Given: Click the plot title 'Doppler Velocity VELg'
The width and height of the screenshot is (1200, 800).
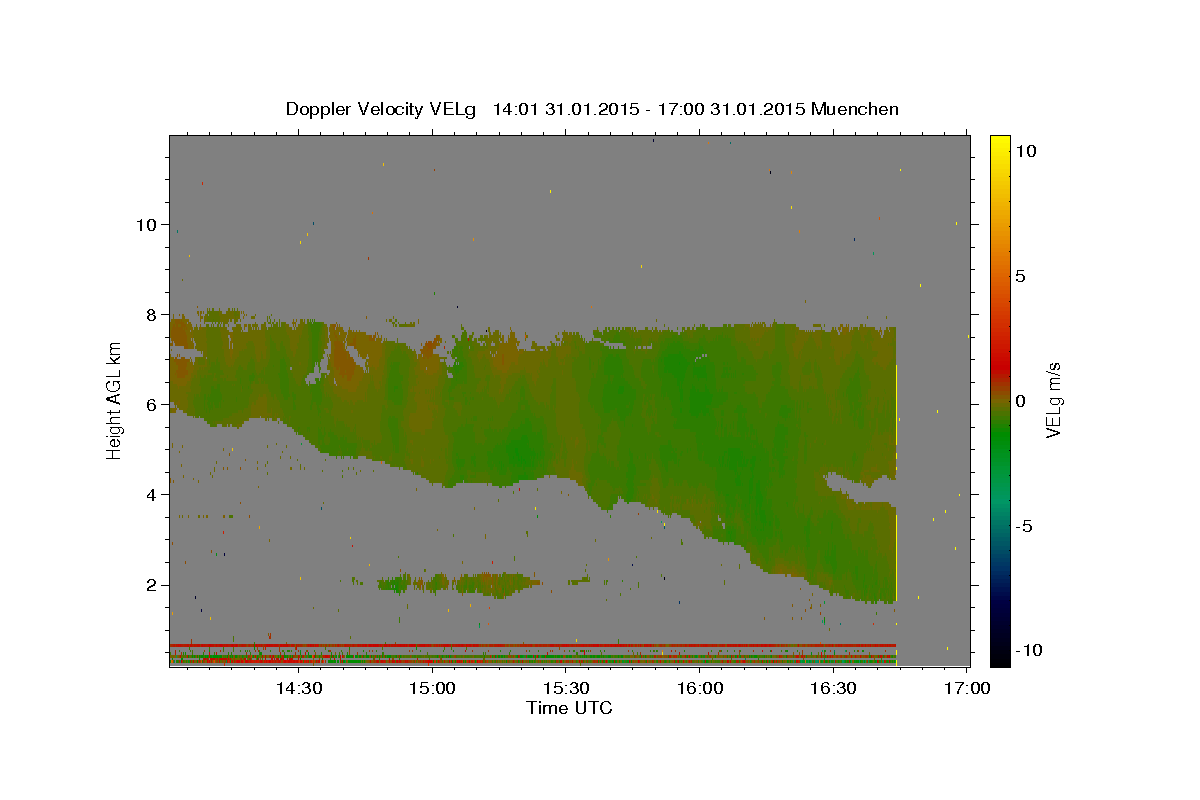Looking at the screenshot, I should pos(382,109).
